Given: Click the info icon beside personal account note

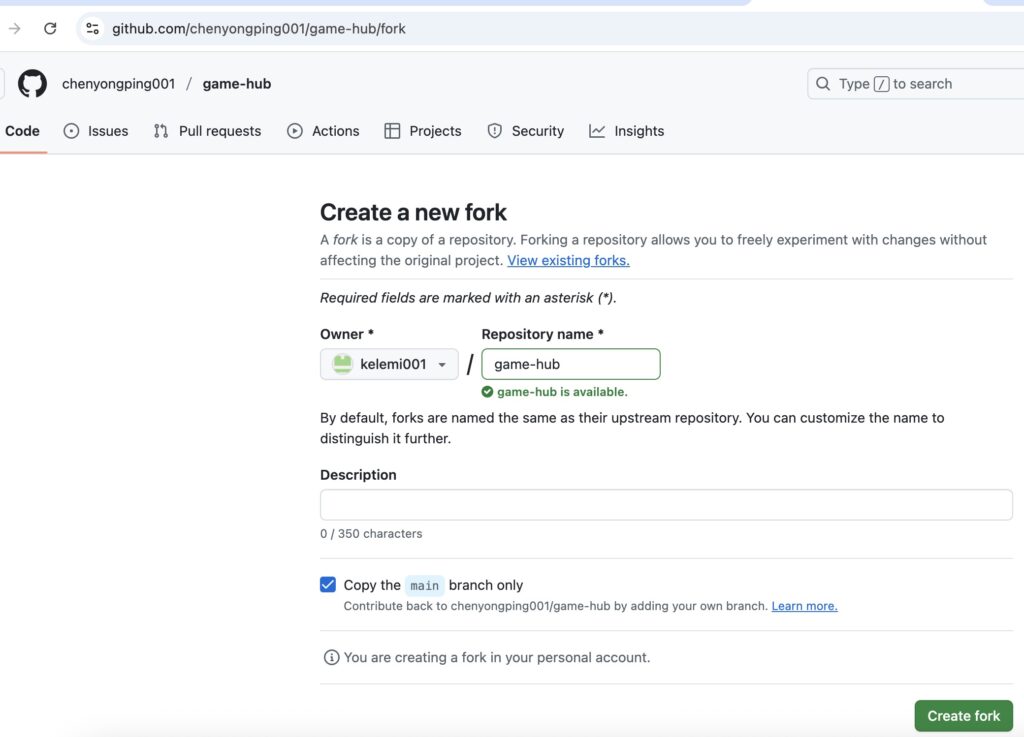Looking at the screenshot, I should click(x=331, y=657).
